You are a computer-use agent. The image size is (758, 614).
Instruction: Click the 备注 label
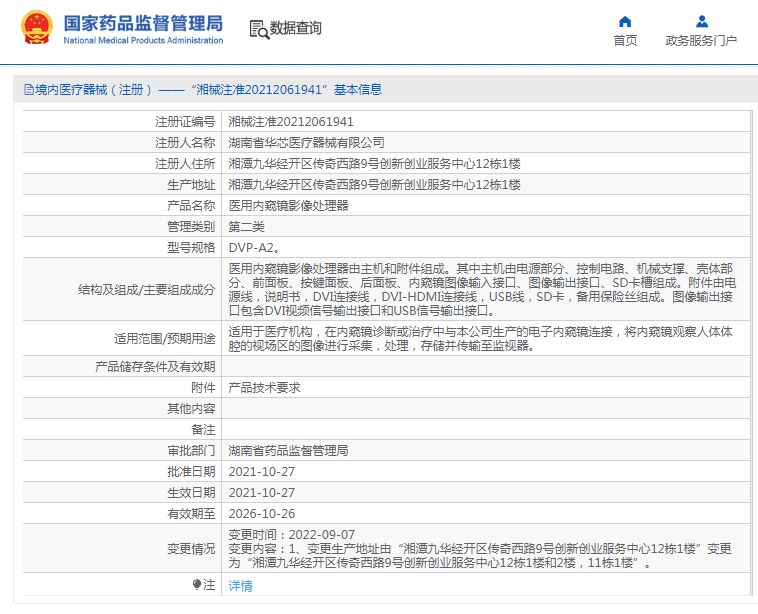point(204,430)
